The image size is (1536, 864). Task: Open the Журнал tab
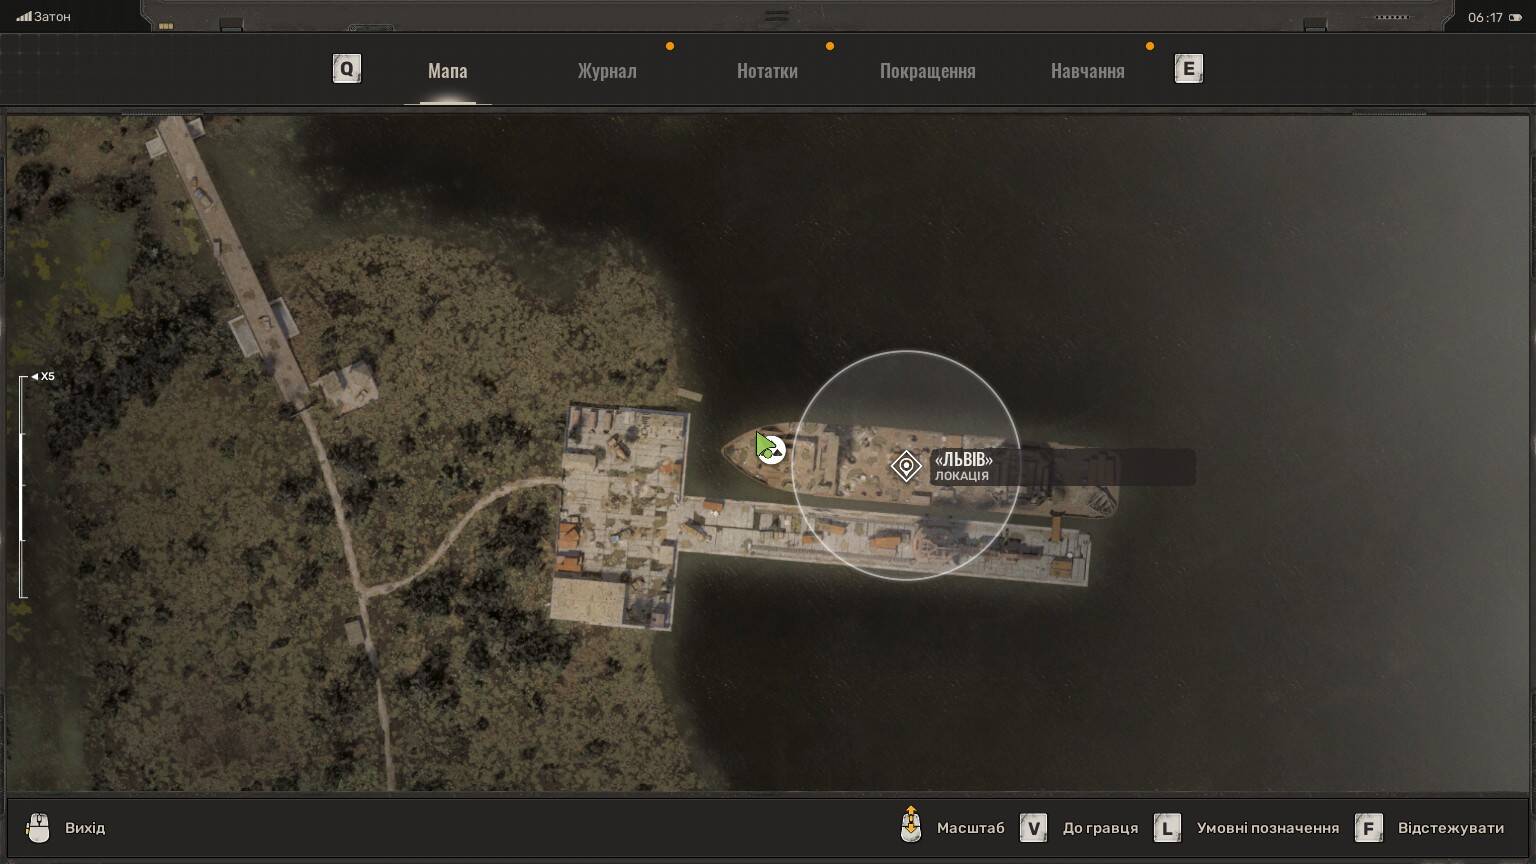click(x=607, y=71)
